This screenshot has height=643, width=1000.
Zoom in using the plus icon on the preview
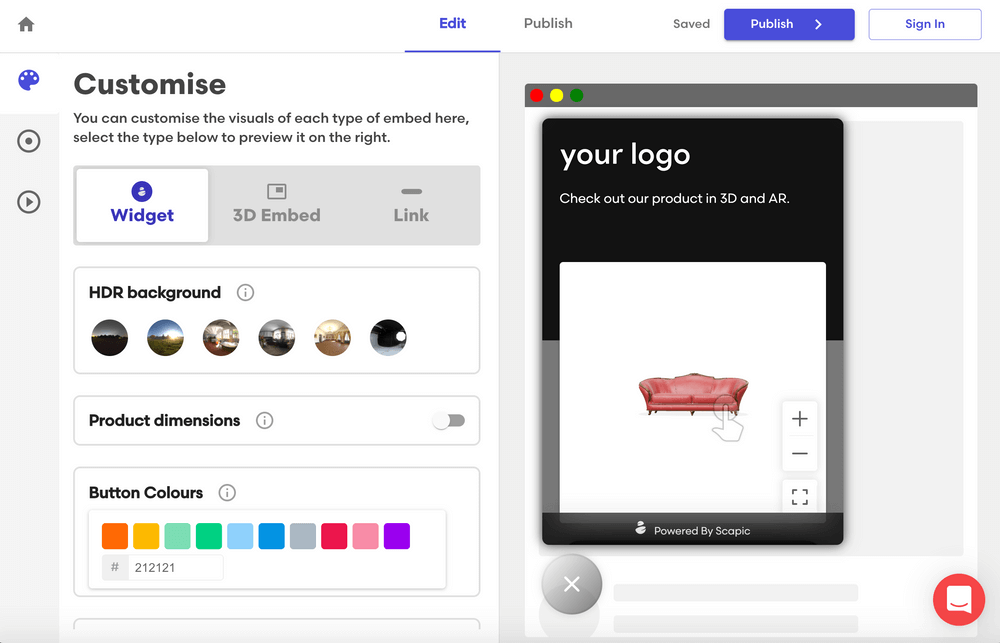coord(799,419)
